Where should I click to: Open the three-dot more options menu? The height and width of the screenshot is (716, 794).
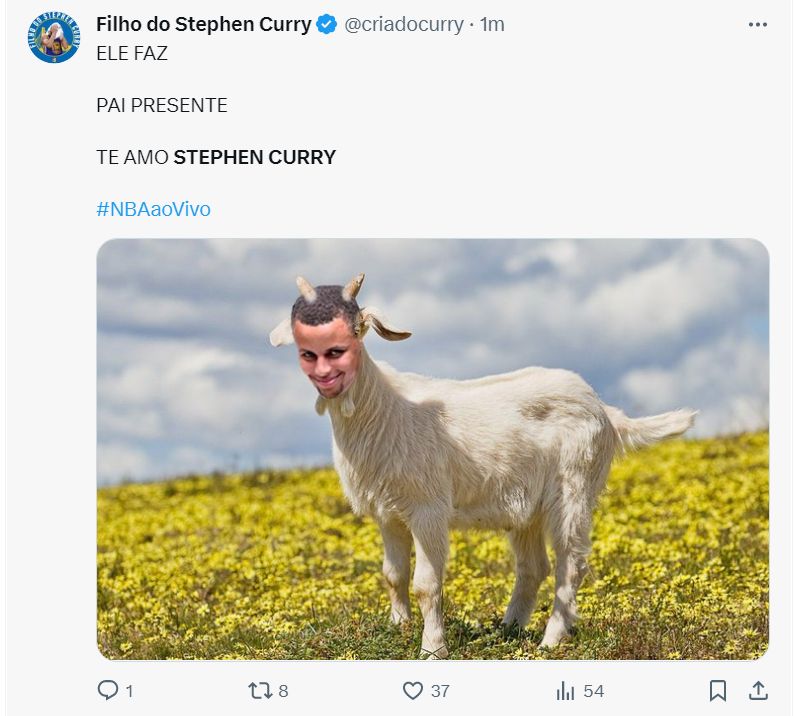point(757,25)
